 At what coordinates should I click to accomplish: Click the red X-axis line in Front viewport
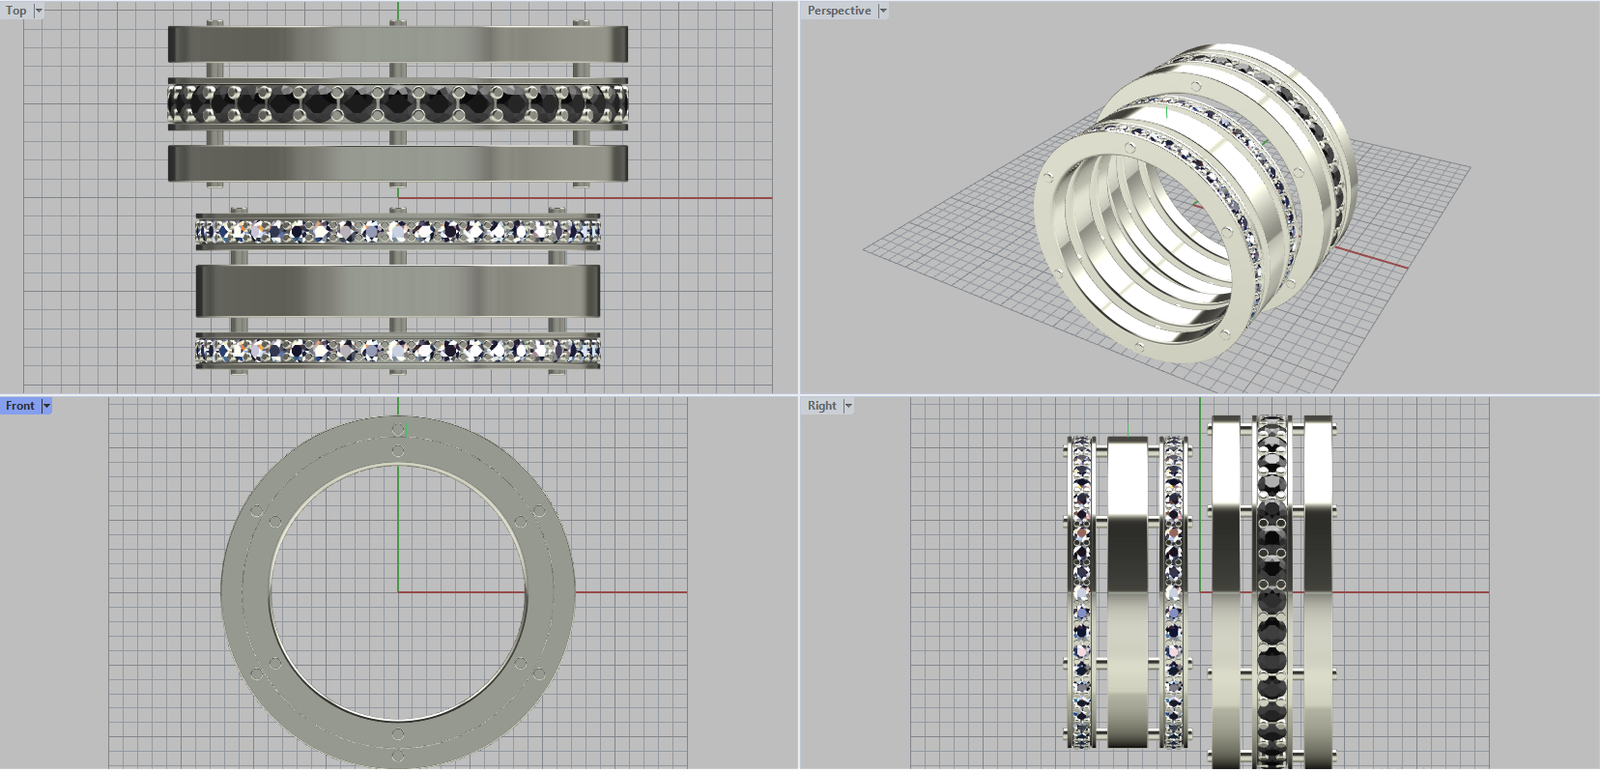pyautogui.click(x=630, y=592)
